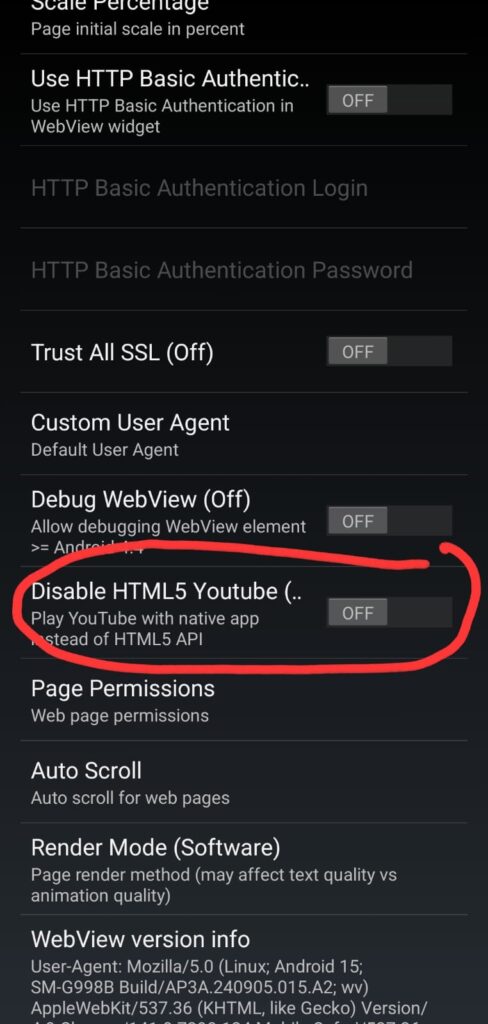Open Custom User Agent setting

244,434
